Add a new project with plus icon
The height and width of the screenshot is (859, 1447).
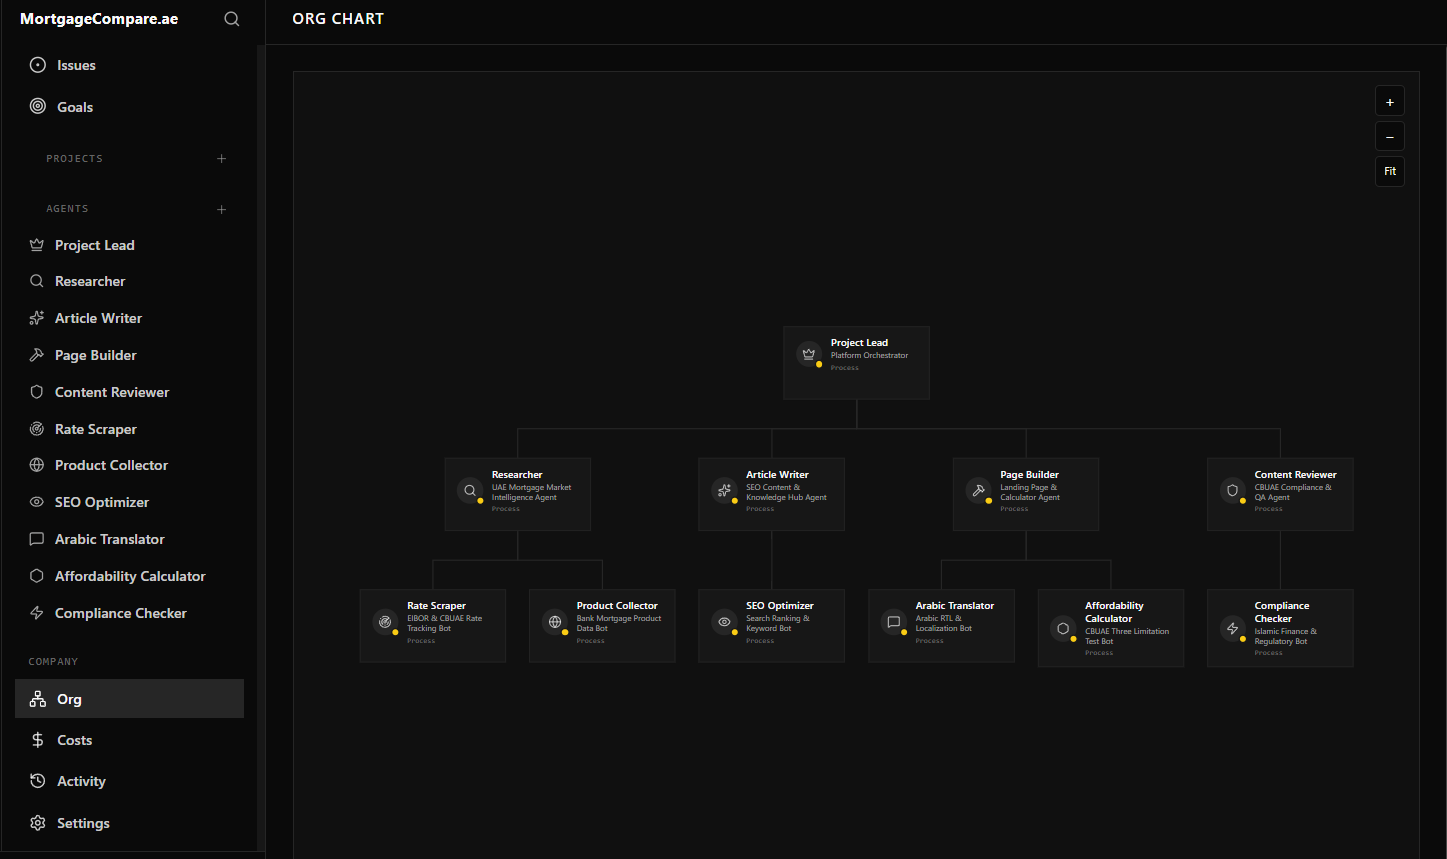pos(222,159)
